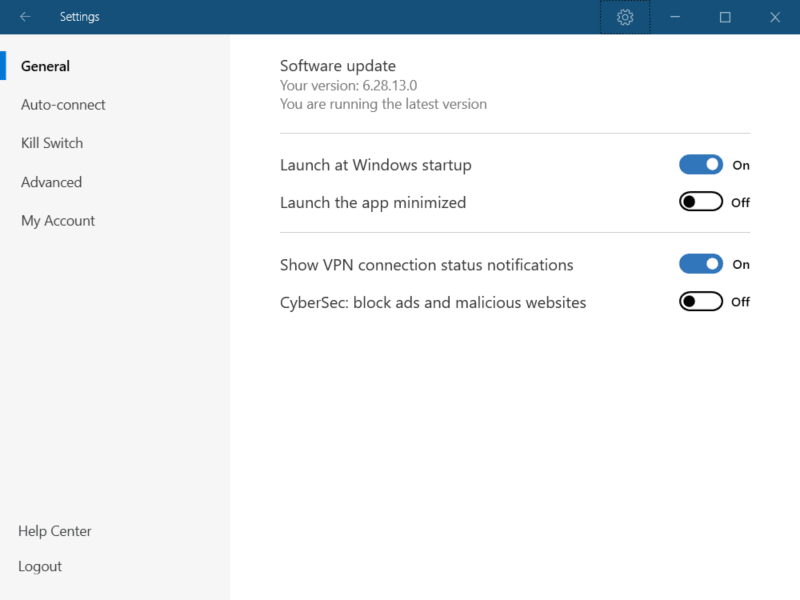This screenshot has width=800, height=600.
Task: Open the settings gear icon
Action: point(625,17)
